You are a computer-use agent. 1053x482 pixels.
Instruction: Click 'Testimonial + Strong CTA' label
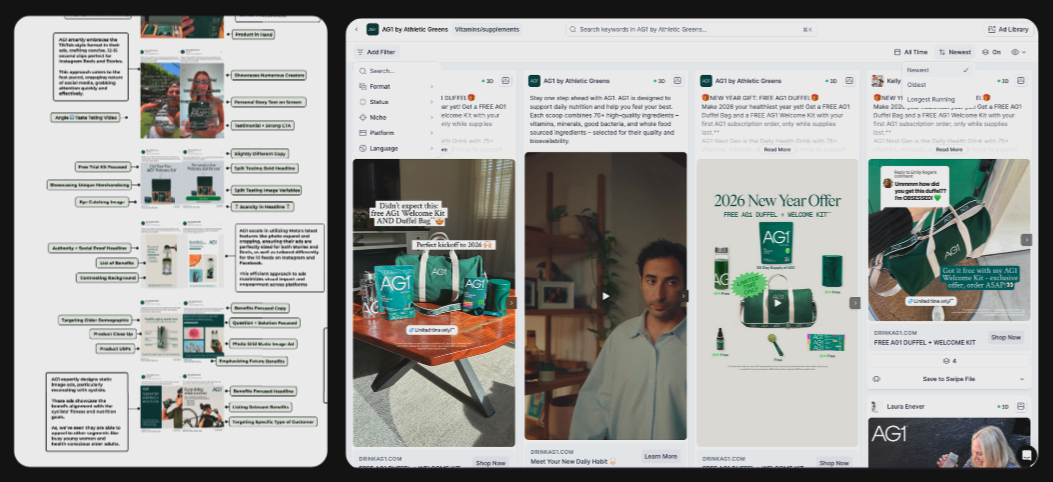tap(263, 125)
